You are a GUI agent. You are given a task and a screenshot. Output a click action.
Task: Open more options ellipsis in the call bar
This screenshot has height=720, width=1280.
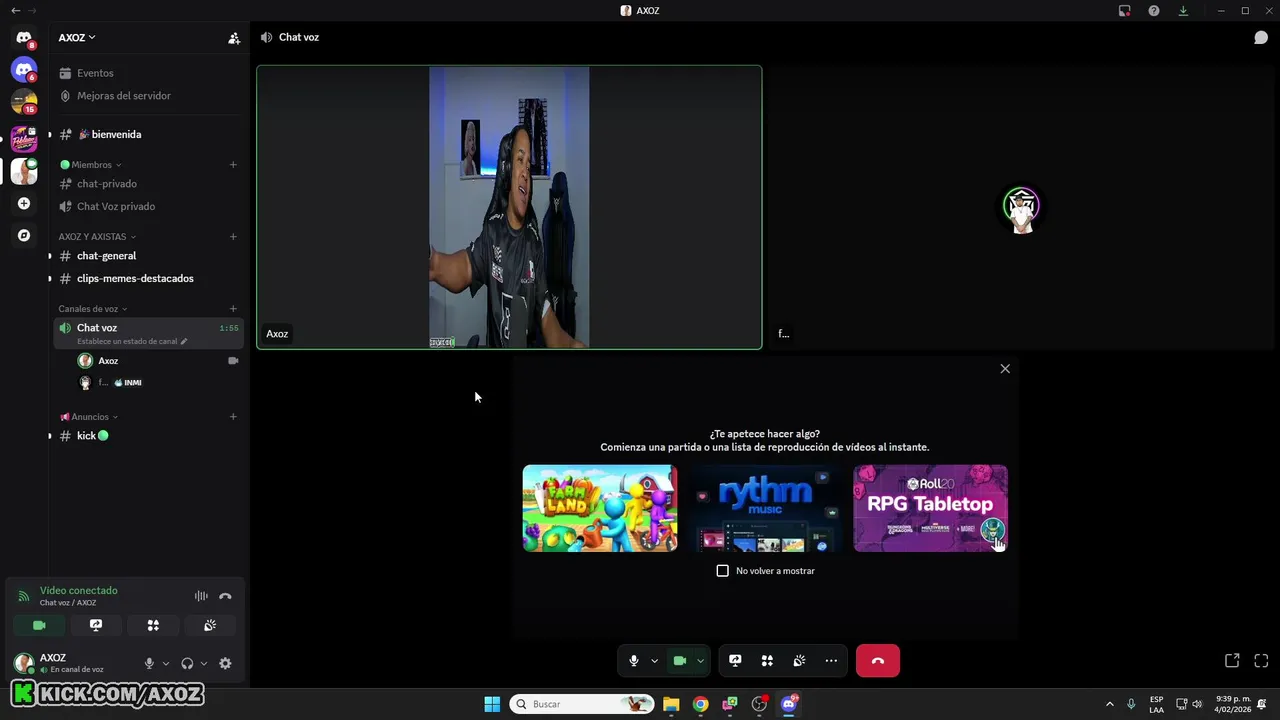tap(831, 661)
